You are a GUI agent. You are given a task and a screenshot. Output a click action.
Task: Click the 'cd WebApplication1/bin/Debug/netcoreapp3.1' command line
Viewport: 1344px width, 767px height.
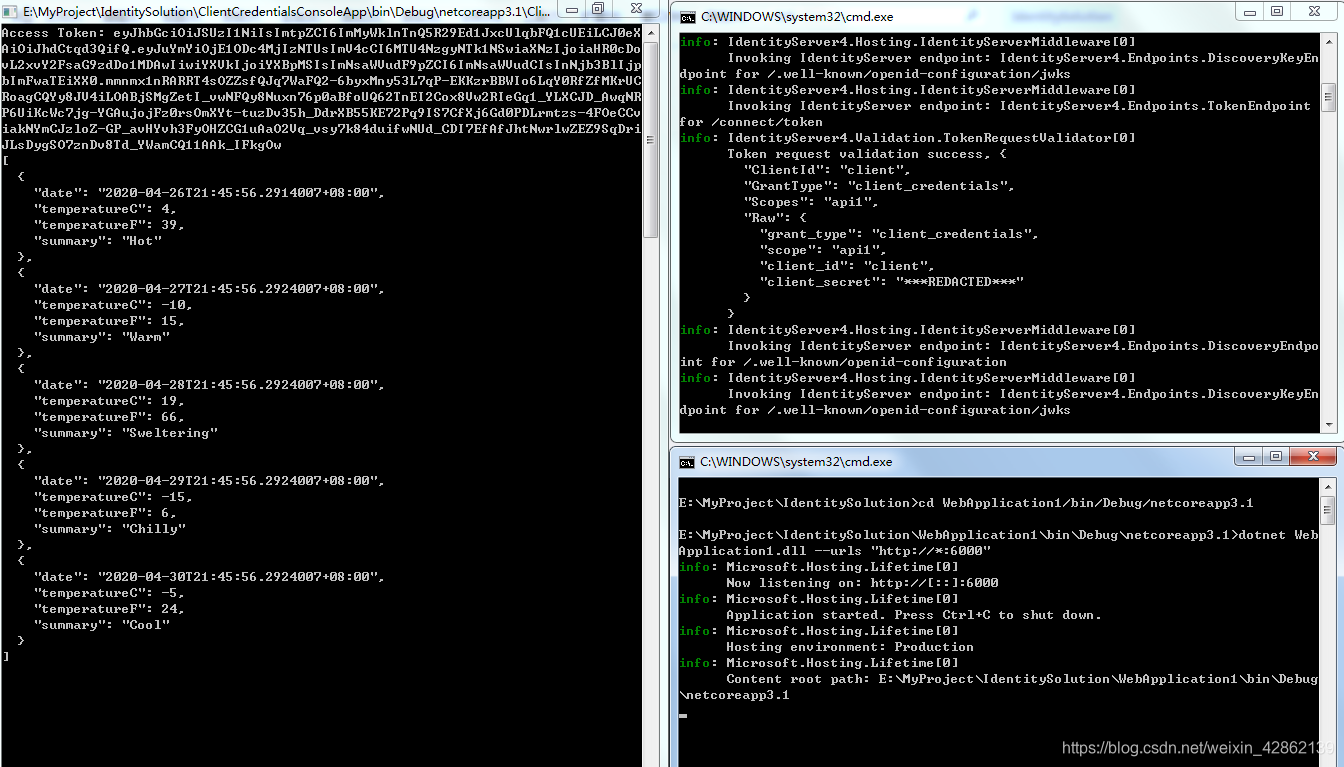(x=965, y=503)
